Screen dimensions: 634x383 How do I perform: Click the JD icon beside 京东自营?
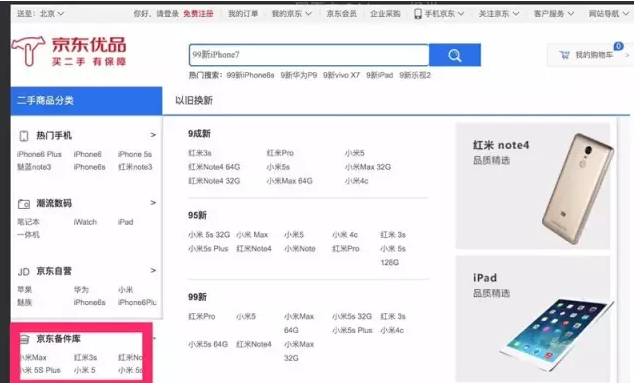pos(24,271)
